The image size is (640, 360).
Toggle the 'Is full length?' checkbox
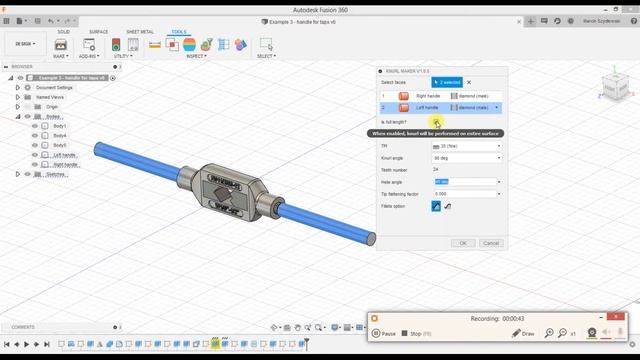436,122
